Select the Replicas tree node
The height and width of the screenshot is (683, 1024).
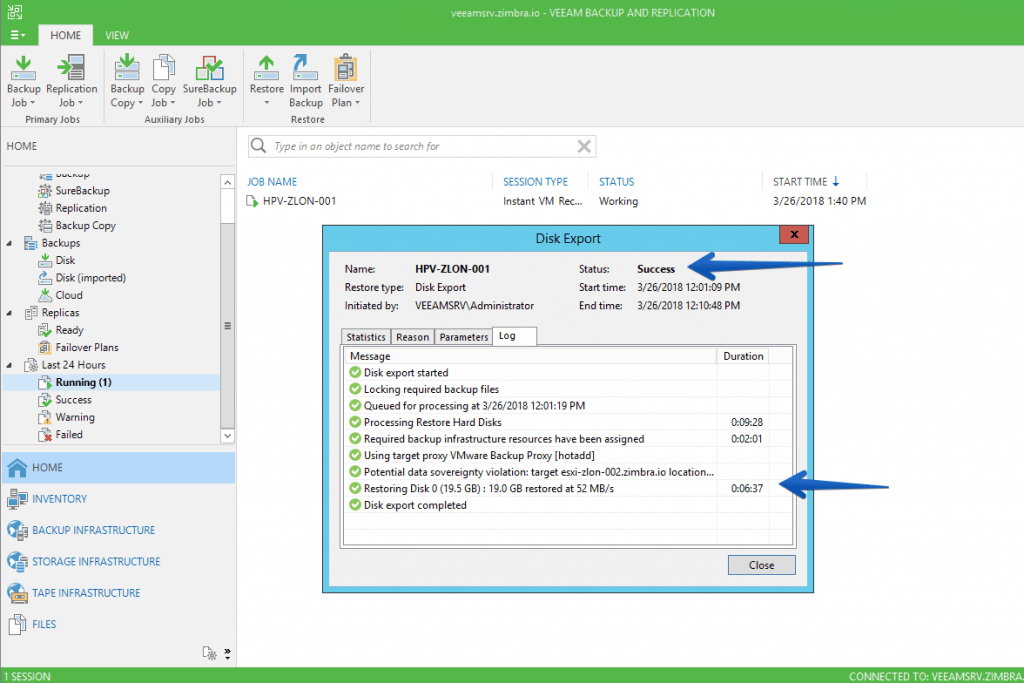coord(60,313)
